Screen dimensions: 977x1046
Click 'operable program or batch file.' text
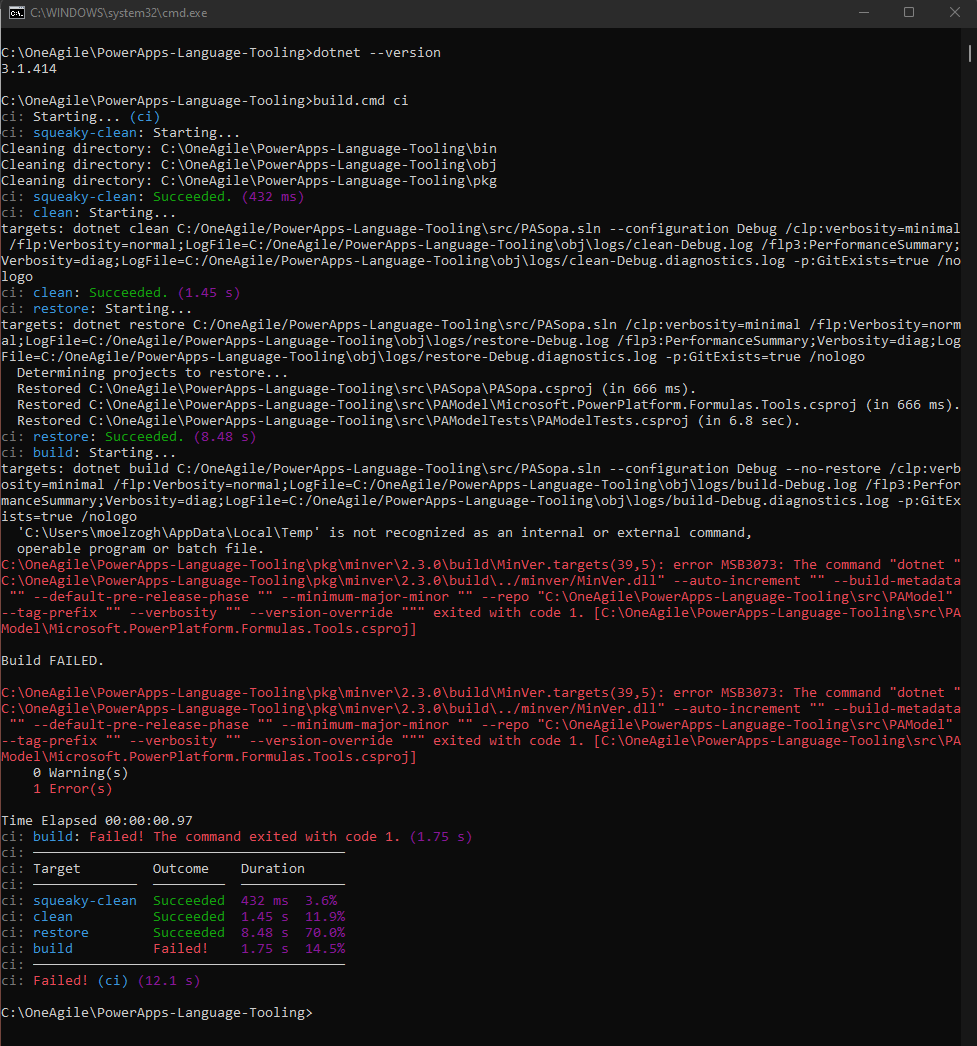140,549
